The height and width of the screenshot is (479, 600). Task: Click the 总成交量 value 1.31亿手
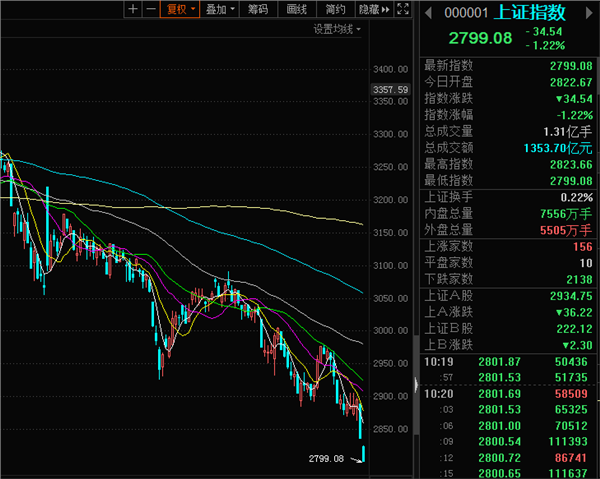click(x=568, y=132)
